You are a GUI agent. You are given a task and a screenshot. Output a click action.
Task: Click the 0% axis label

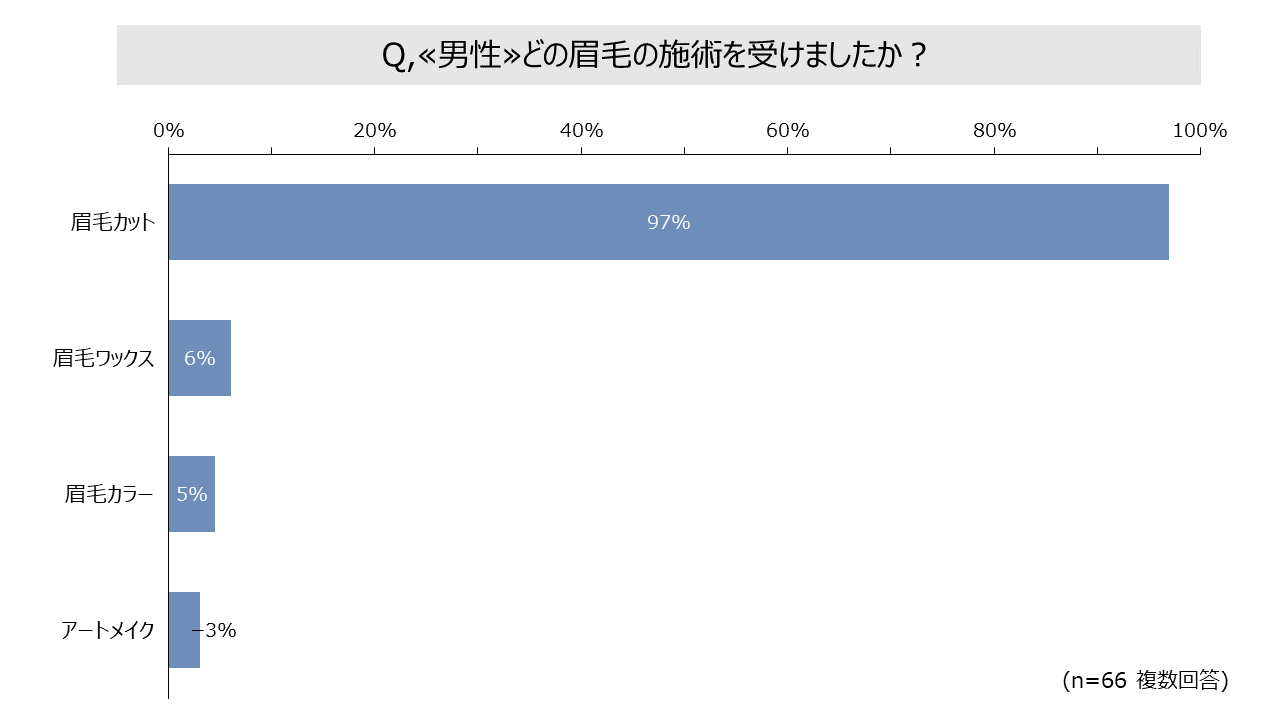click(168, 131)
